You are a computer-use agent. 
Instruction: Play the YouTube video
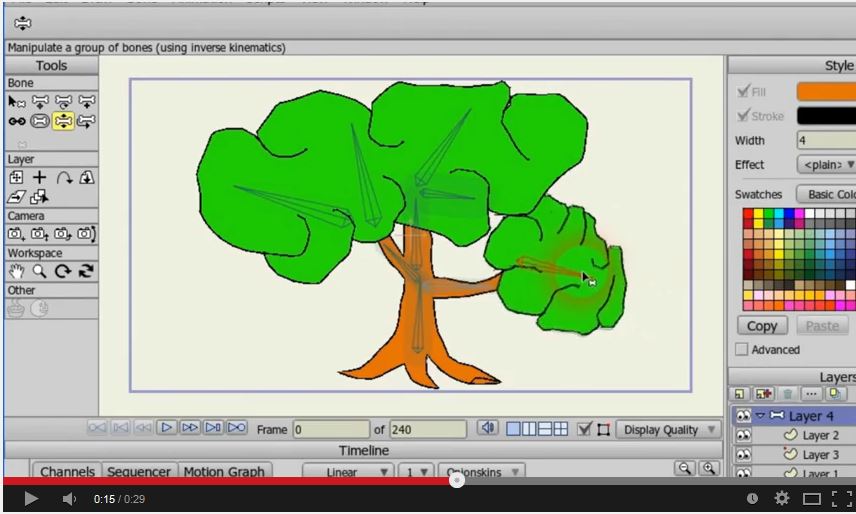click(31, 498)
